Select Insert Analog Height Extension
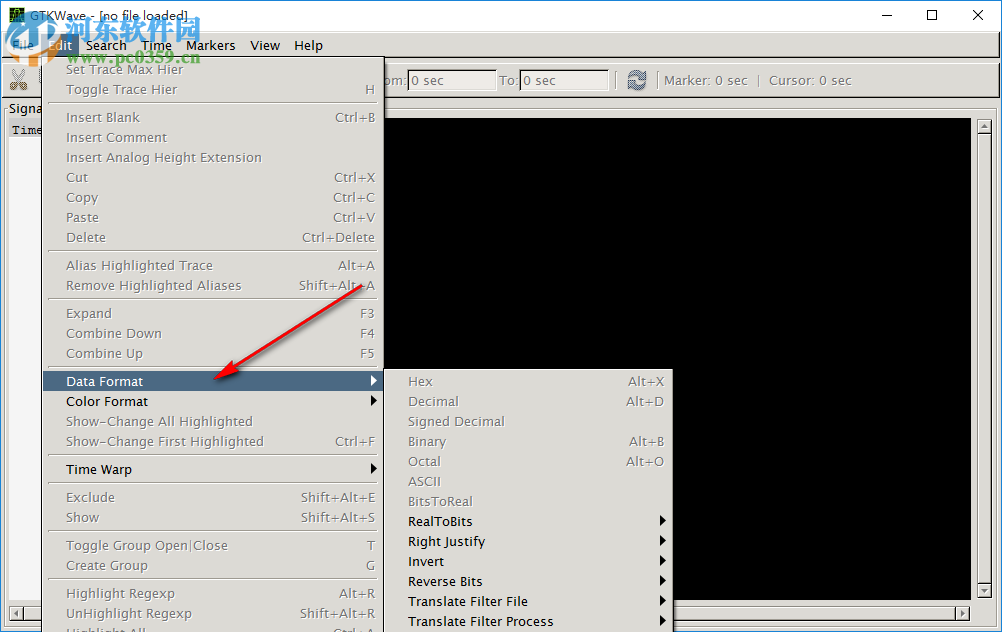The image size is (1002, 632). pyautogui.click(x=213, y=157)
